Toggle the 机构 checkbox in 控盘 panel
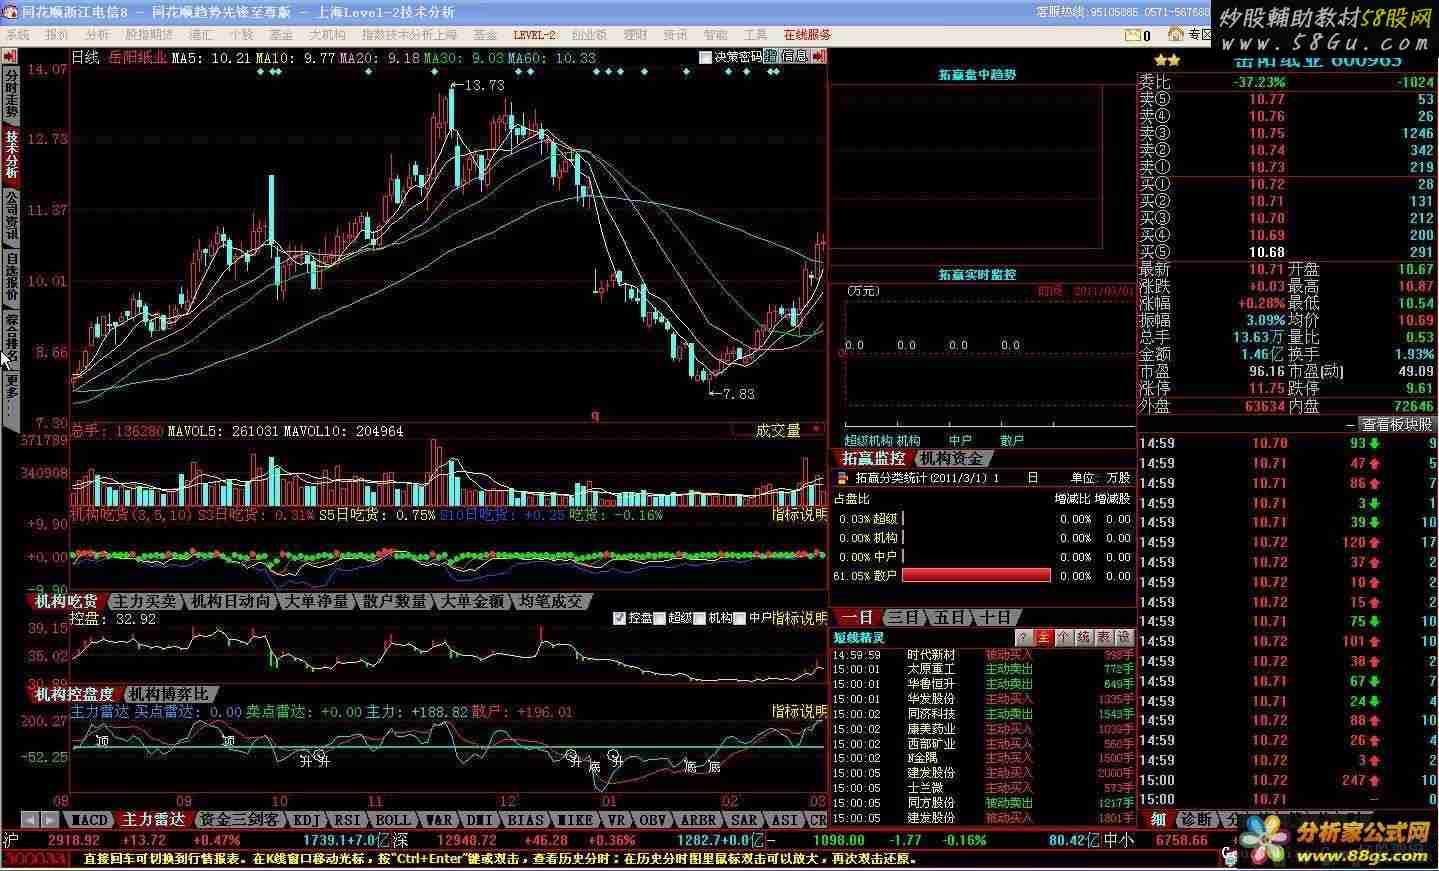 coord(699,619)
